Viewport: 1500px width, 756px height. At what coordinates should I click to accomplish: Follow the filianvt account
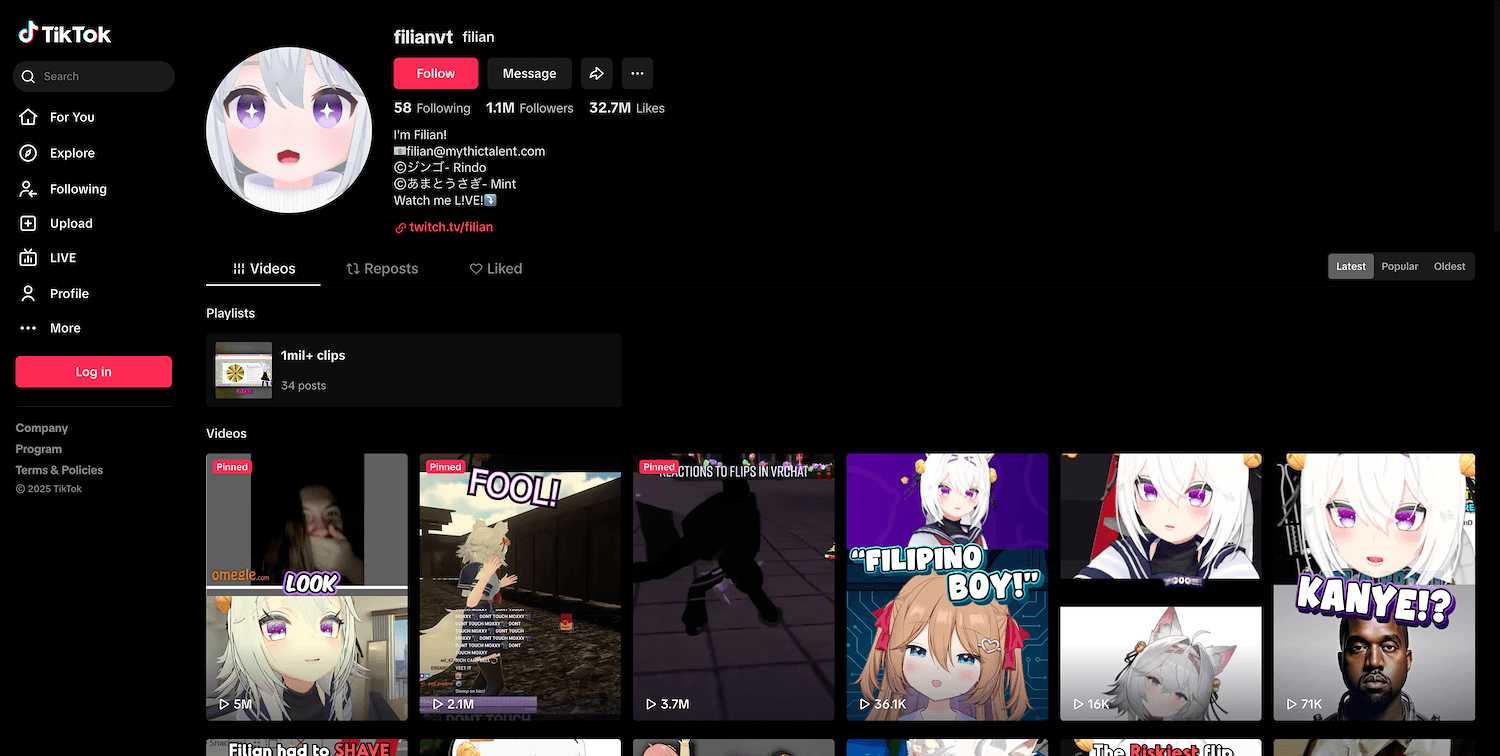(x=435, y=73)
